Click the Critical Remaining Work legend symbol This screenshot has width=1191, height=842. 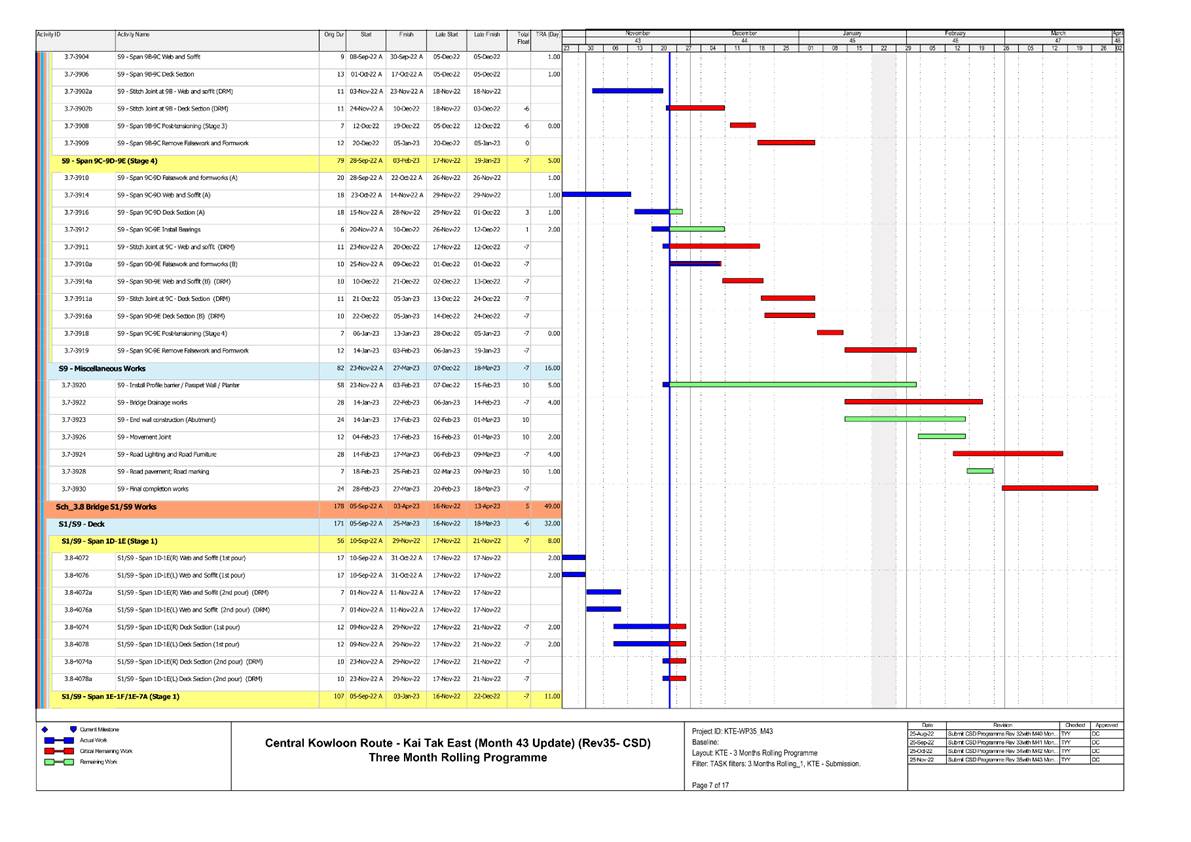click(x=58, y=751)
